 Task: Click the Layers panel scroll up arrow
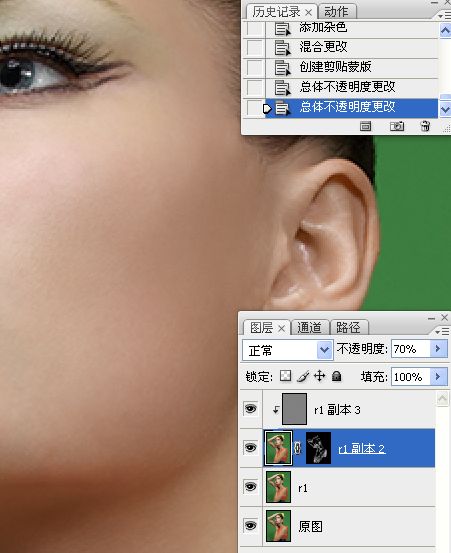click(x=443, y=399)
